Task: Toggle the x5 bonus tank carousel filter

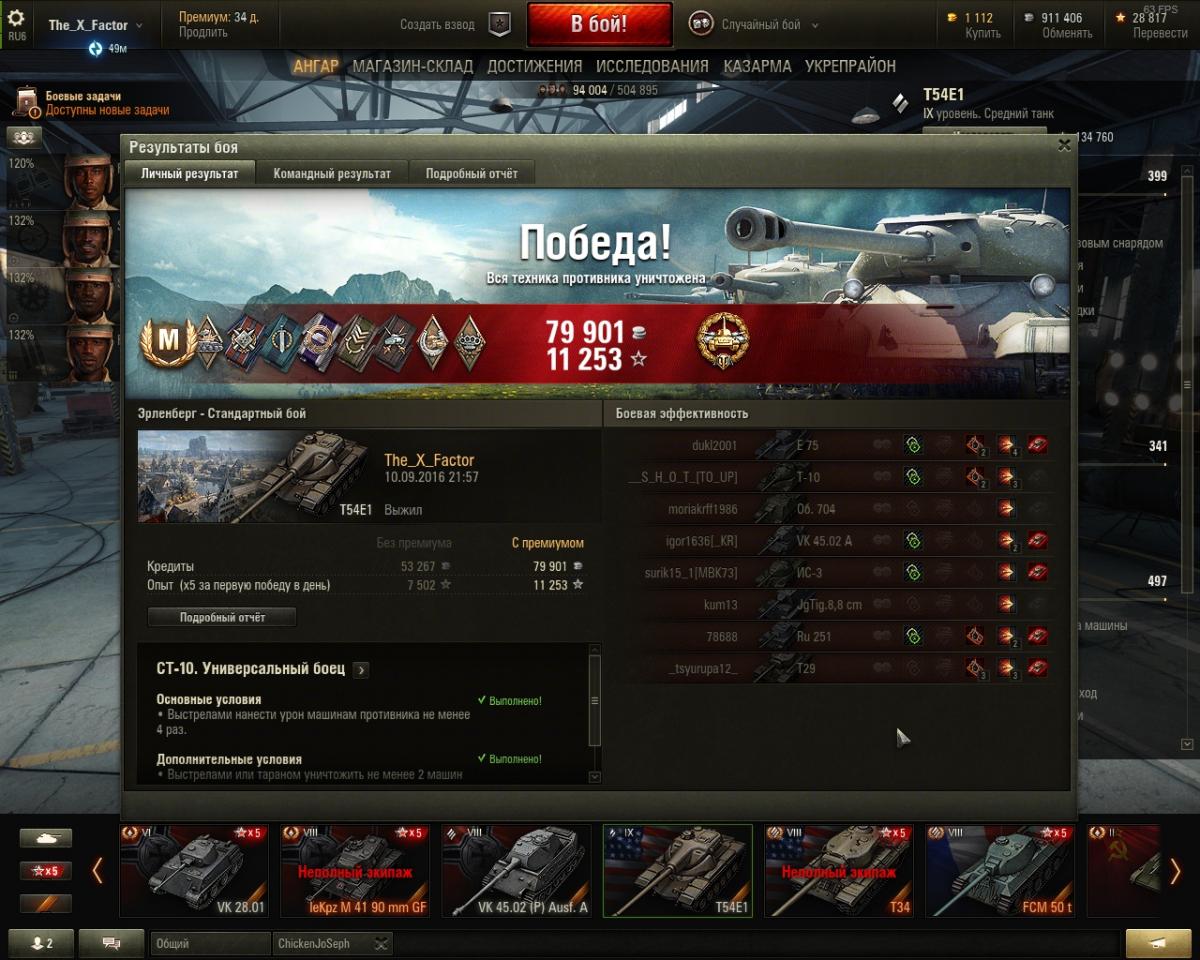Action: pyautogui.click(x=46, y=871)
